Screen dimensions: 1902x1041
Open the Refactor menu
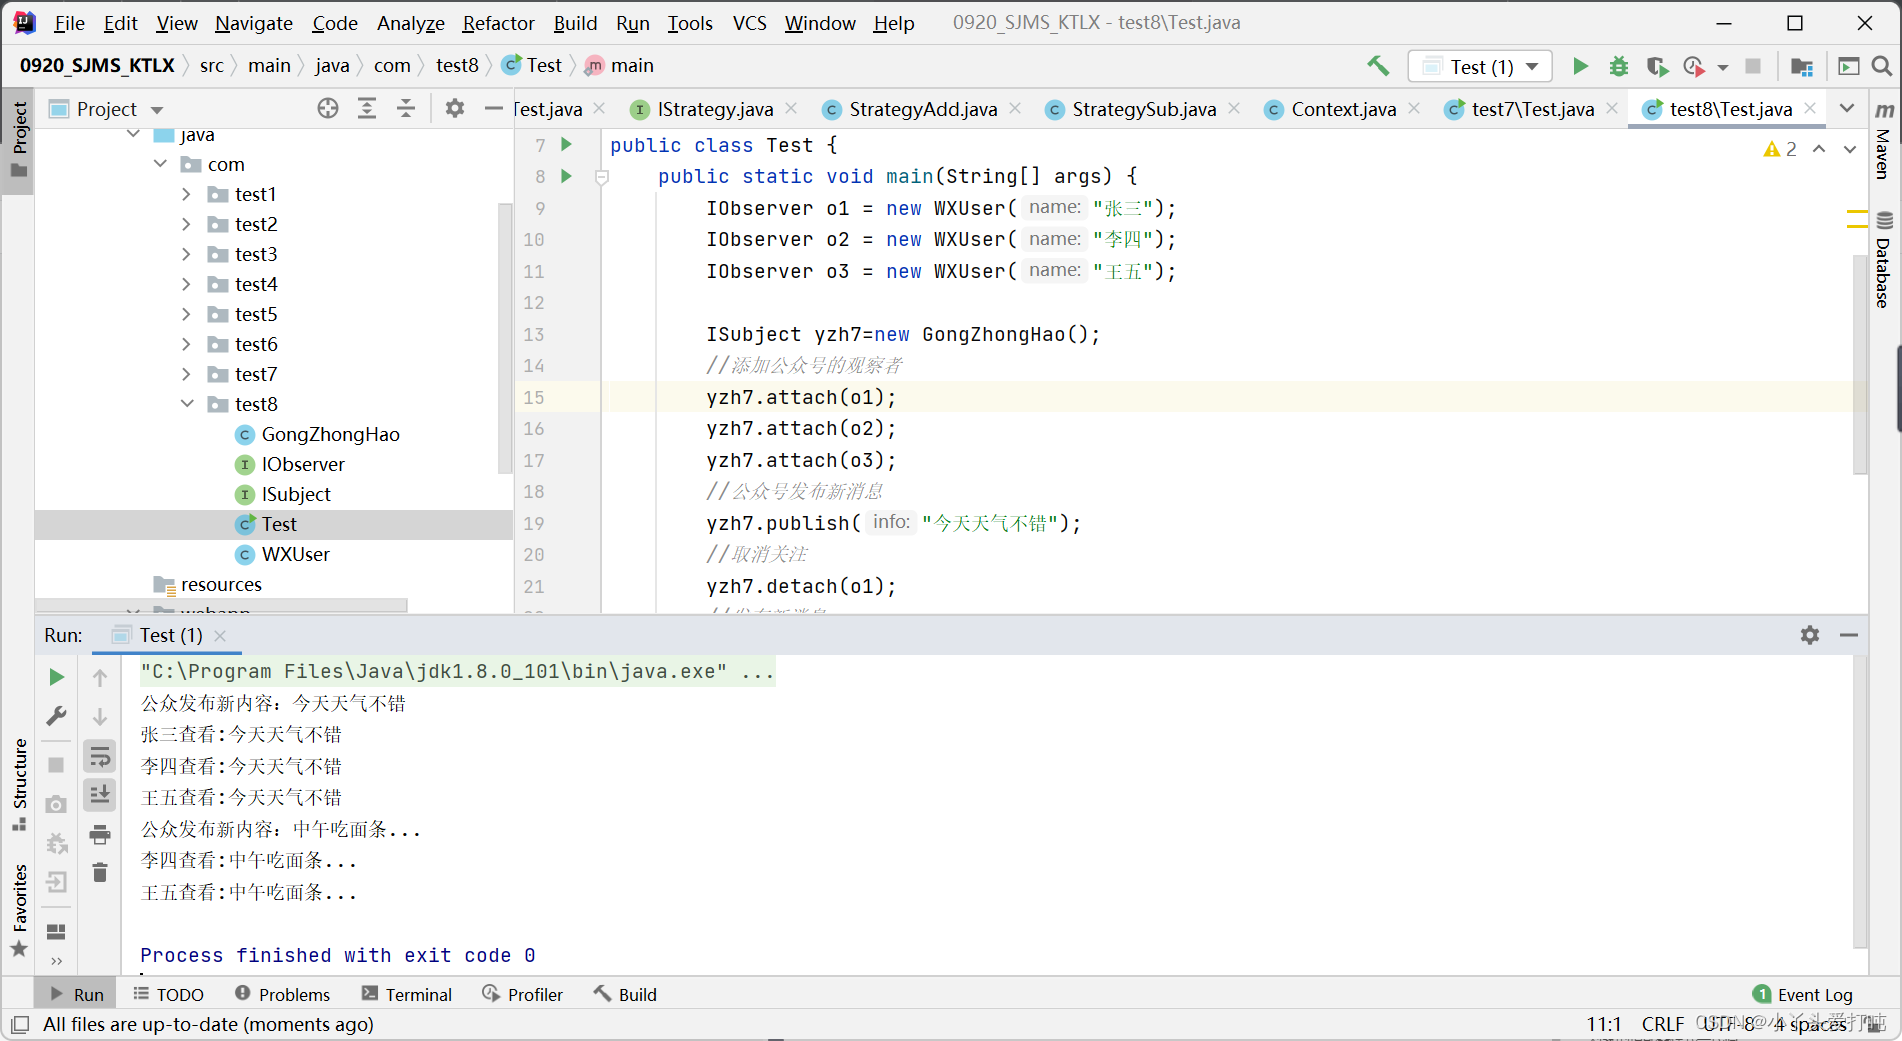point(498,22)
